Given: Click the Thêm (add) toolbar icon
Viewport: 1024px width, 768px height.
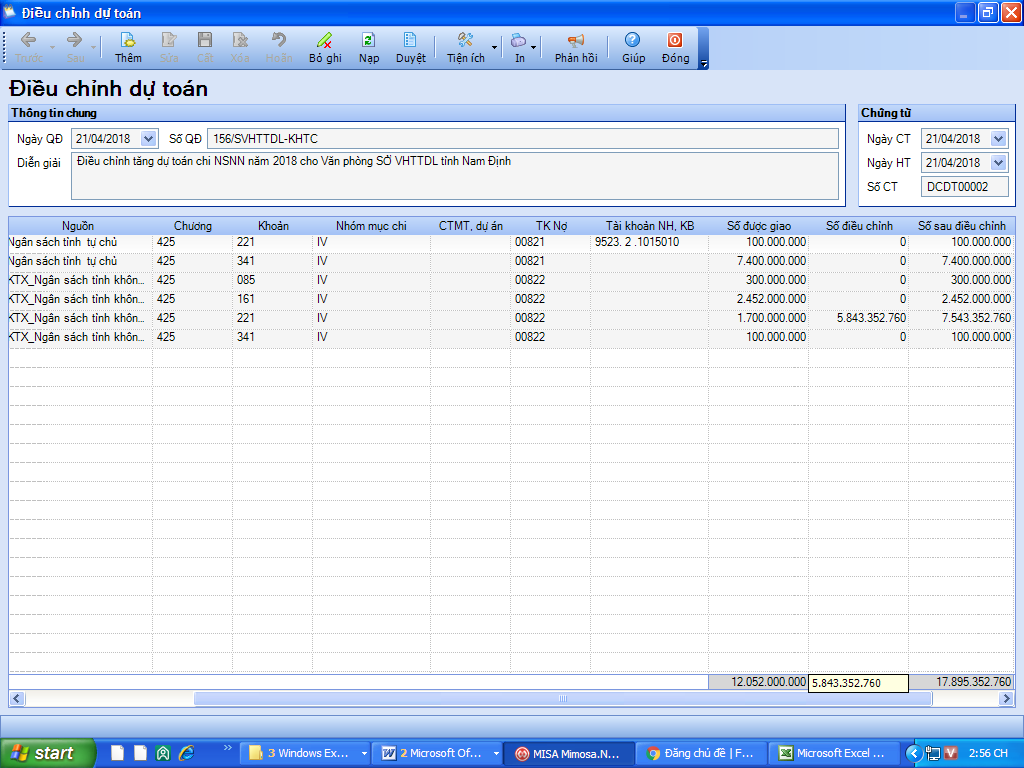Looking at the screenshot, I should (128, 40).
